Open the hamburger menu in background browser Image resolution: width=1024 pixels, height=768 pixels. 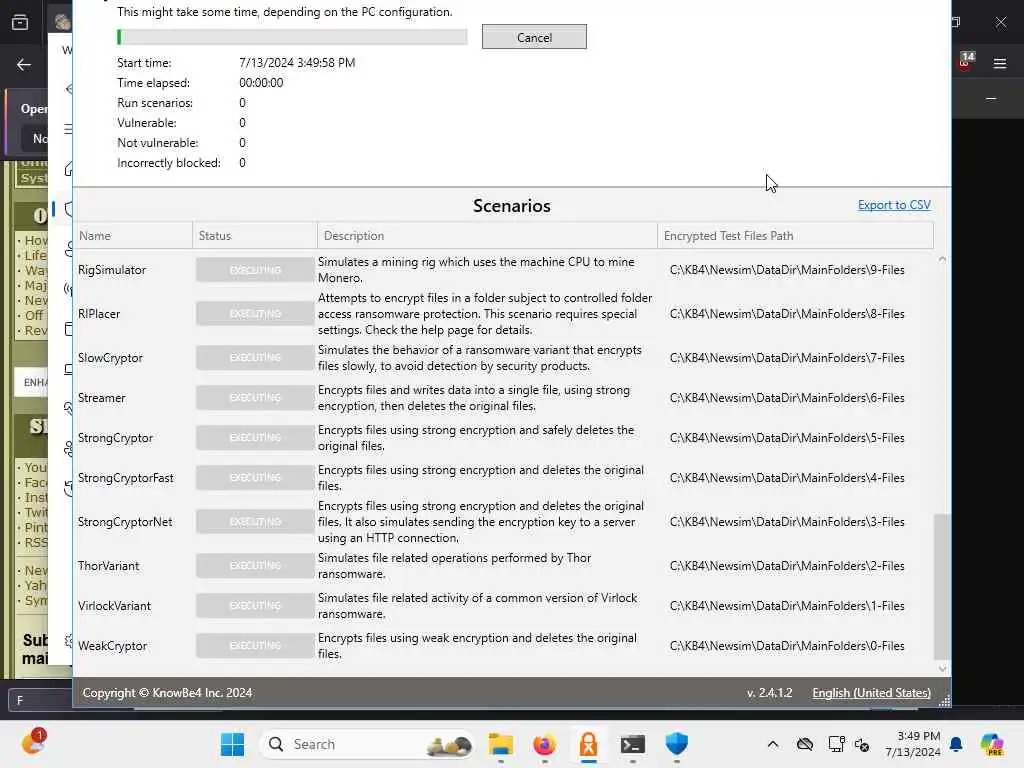click(x=999, y=63)
